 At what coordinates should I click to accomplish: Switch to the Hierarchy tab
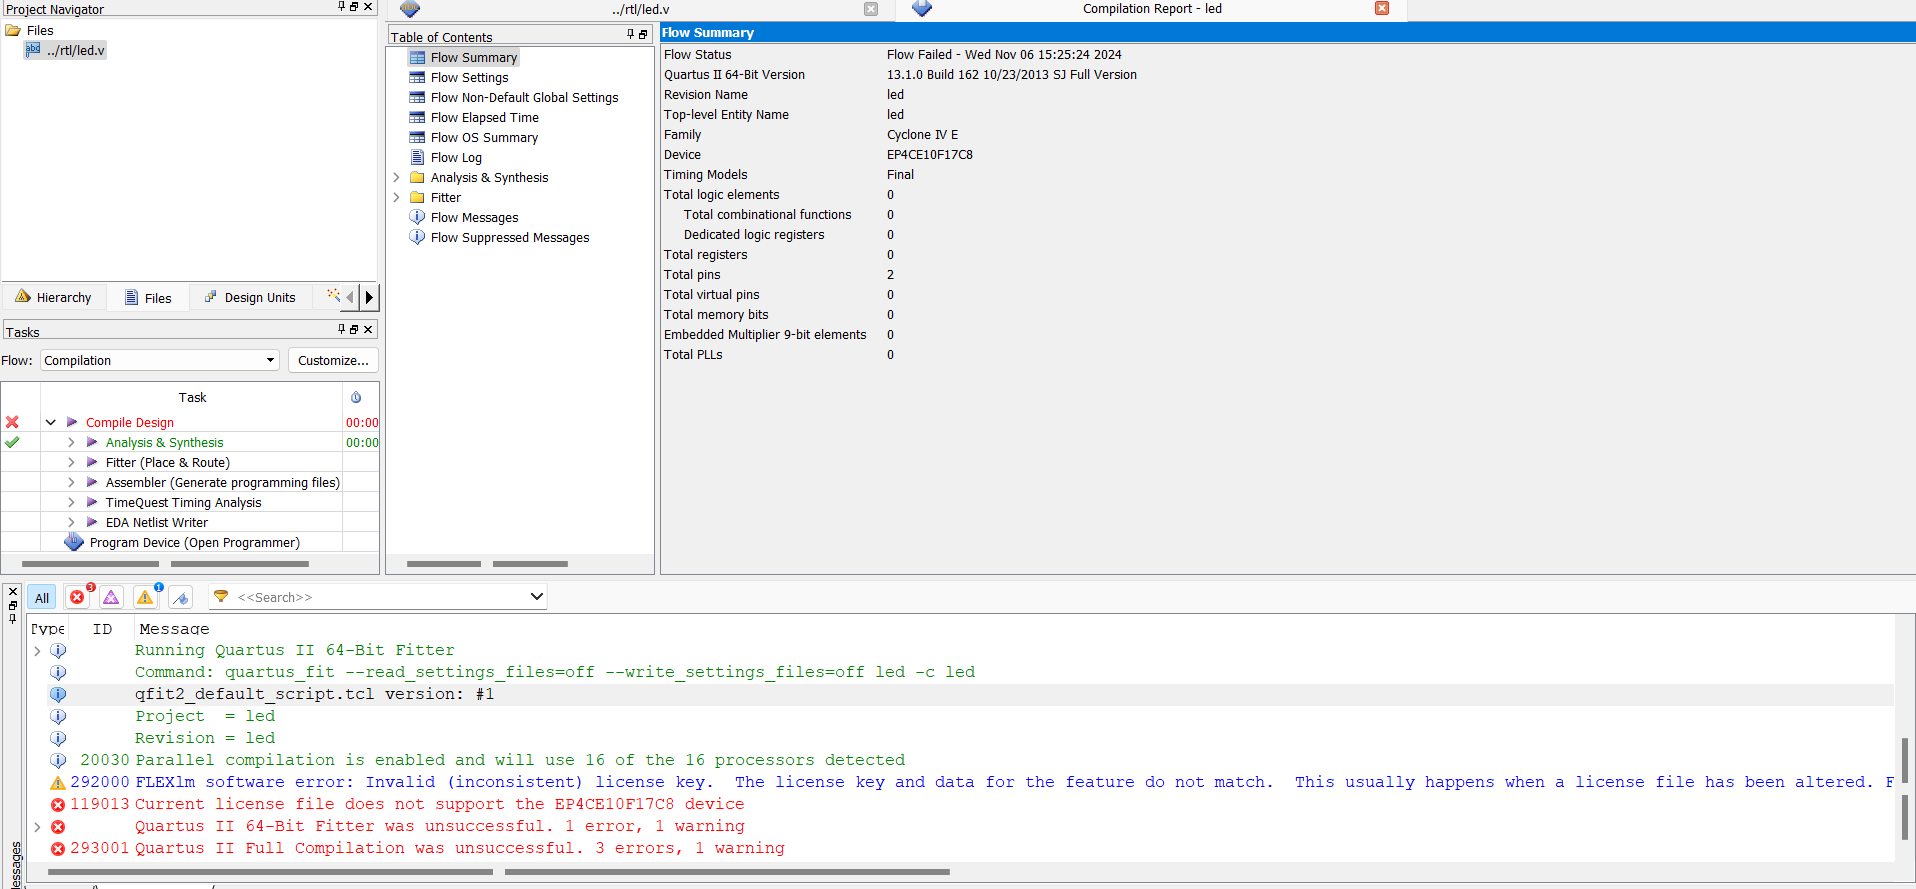54,297
